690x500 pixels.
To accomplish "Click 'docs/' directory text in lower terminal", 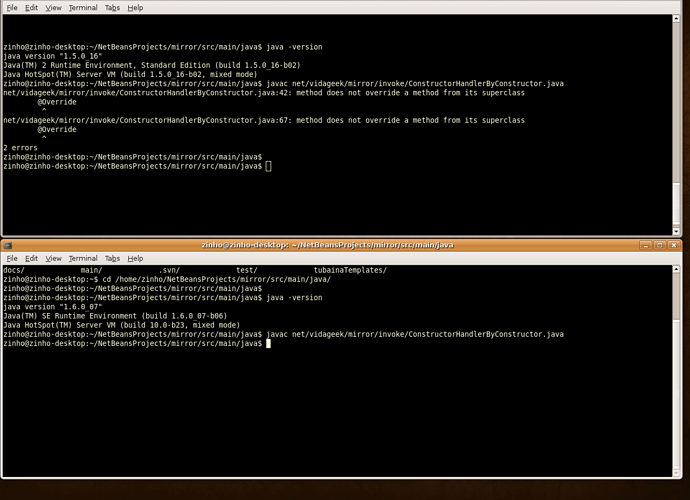I will tap(14, 270).
